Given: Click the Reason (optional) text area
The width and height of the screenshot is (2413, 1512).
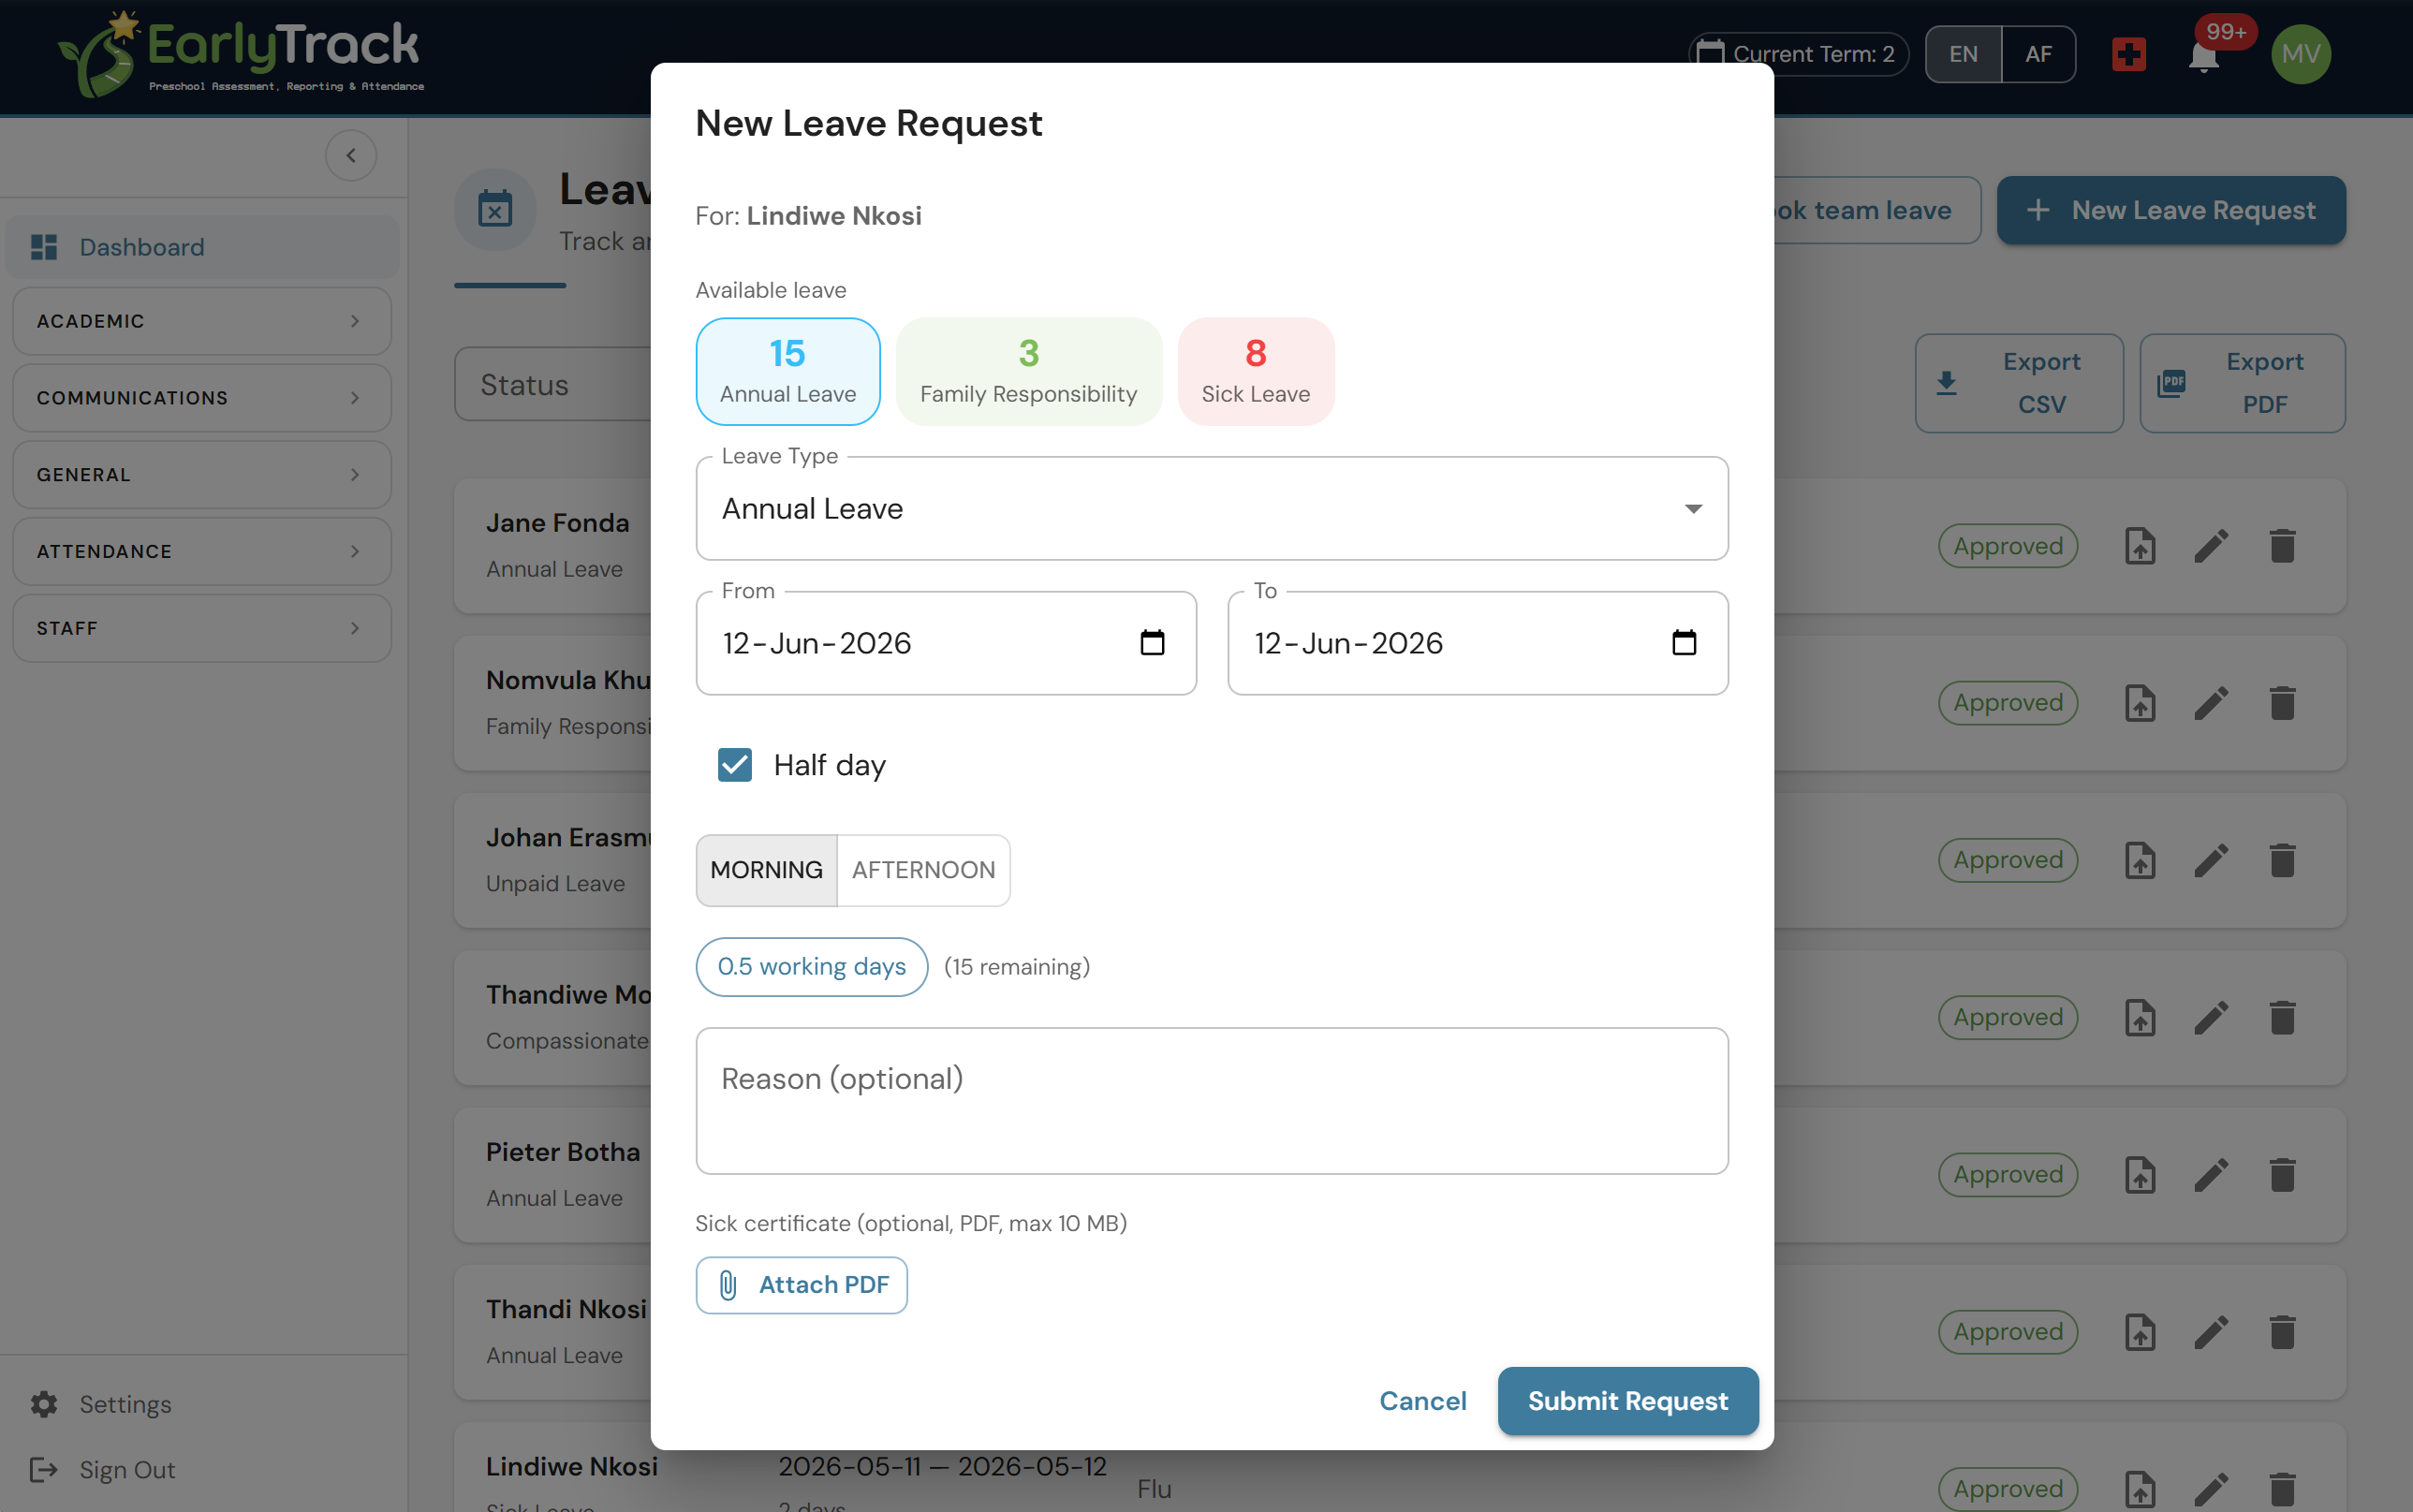Looking at the screenshot, I should [x=1212, y=1101].
